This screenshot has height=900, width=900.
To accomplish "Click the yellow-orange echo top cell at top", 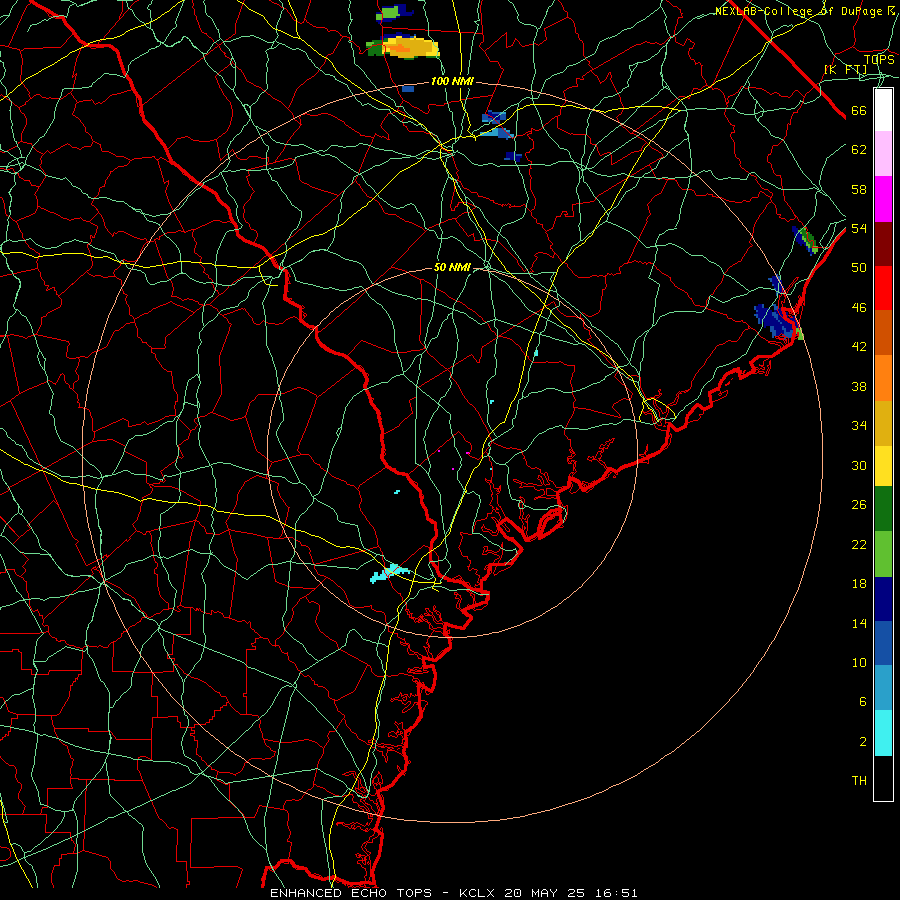I will click(409, 47).
